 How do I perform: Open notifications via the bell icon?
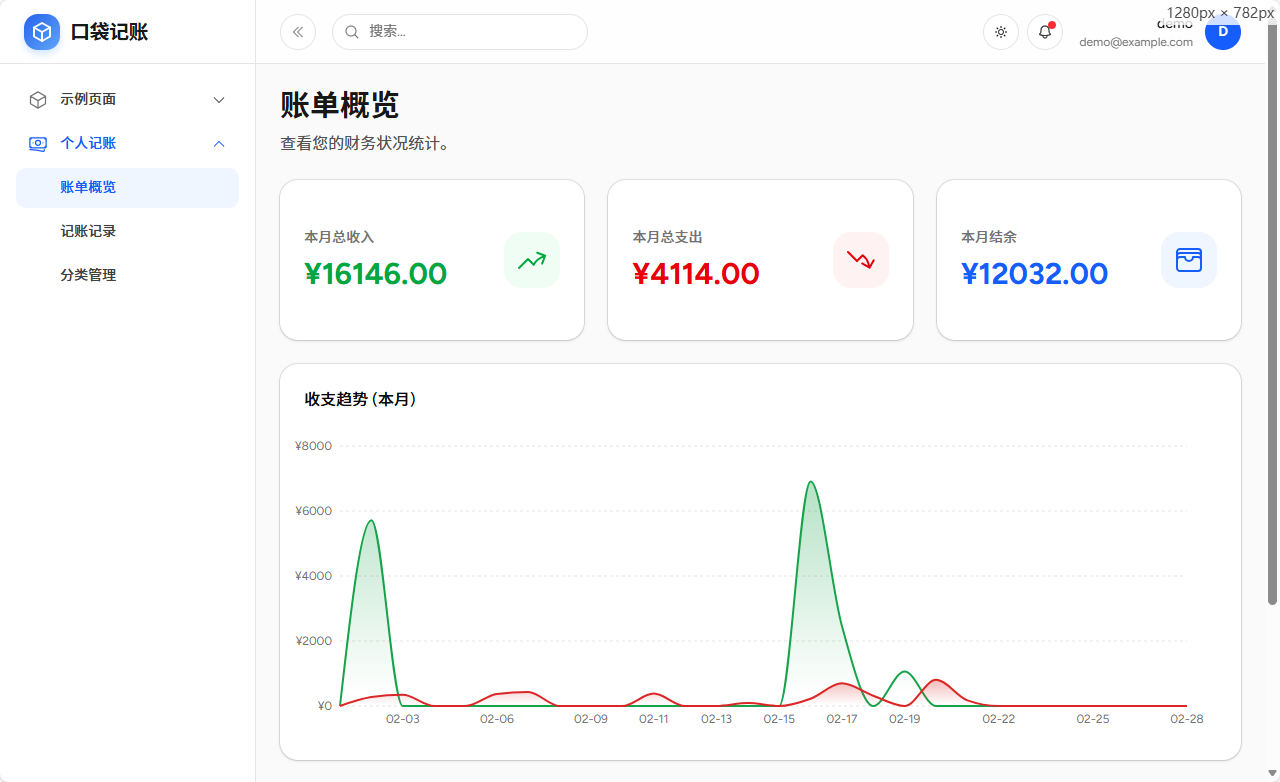pos(1044,32)
